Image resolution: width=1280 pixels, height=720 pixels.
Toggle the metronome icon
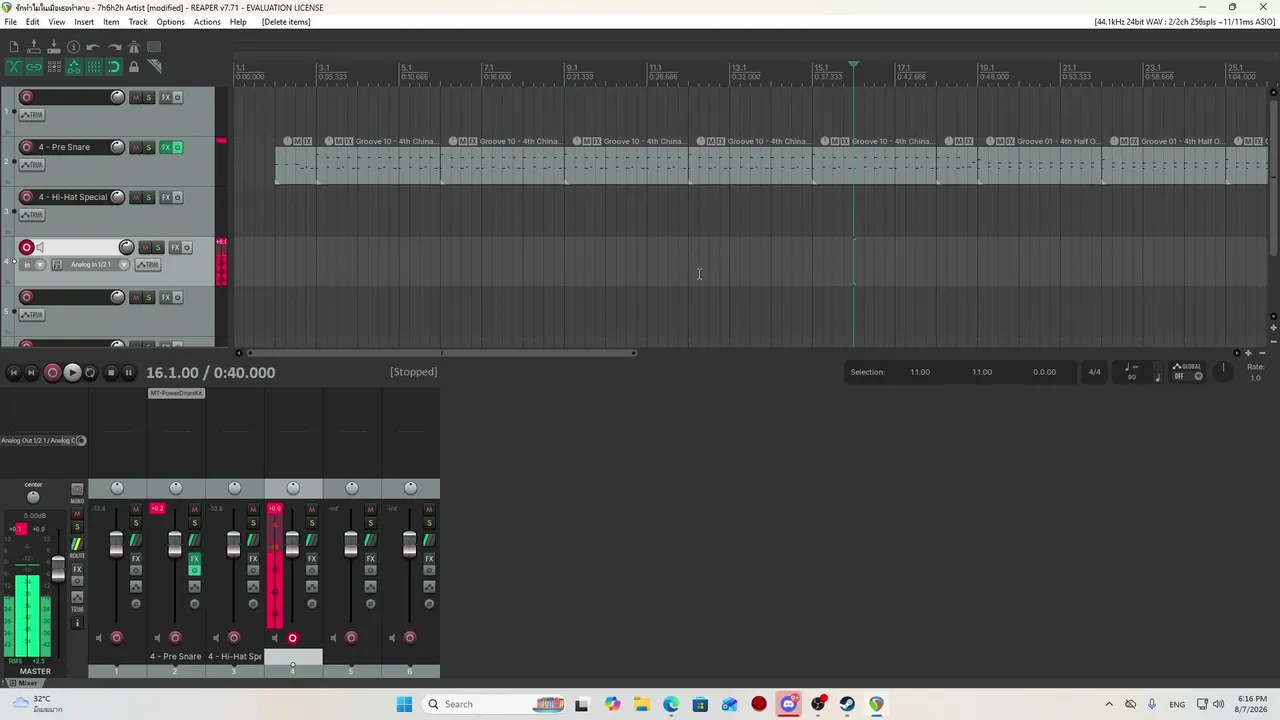(134, 47)
